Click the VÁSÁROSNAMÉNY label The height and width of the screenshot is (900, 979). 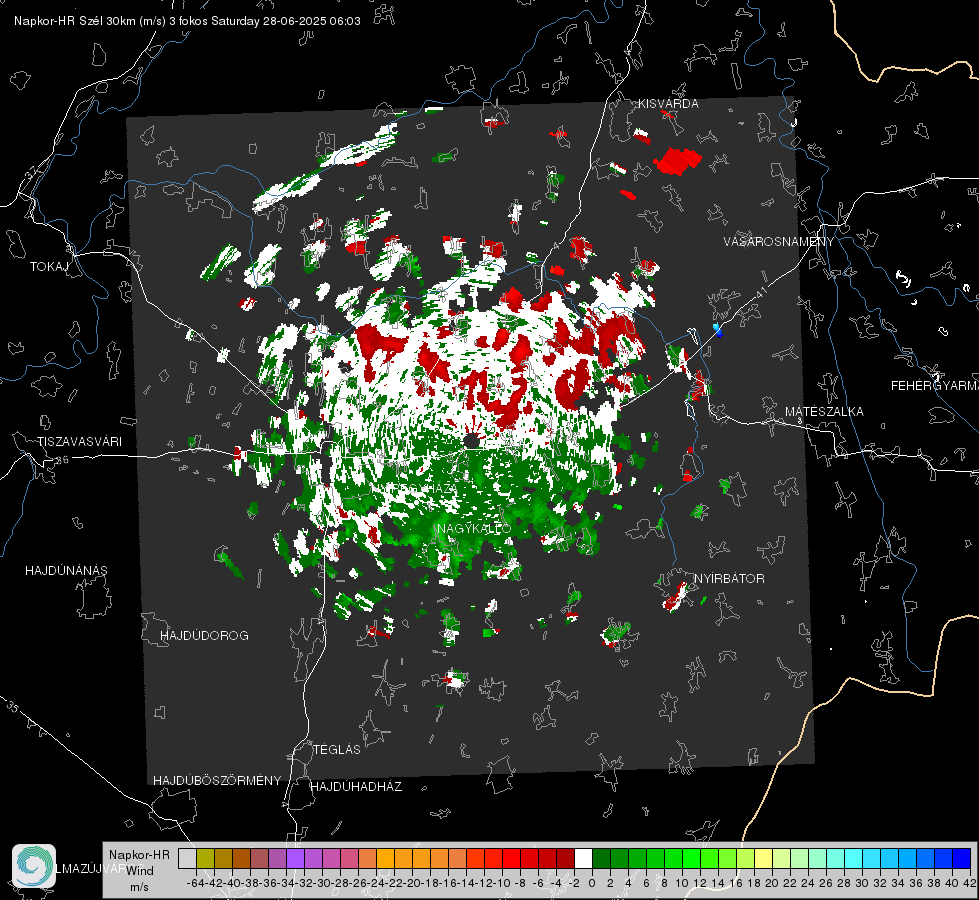[779, 242]
